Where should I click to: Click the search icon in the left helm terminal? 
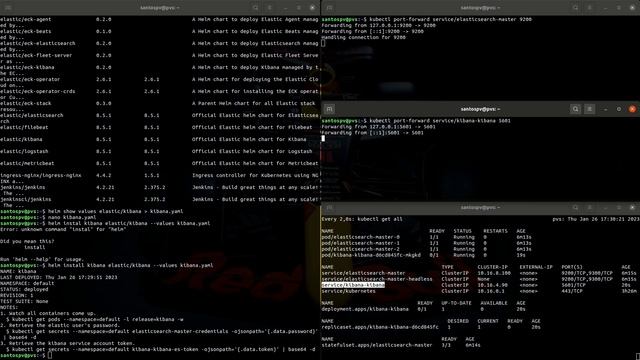(256, 7)
